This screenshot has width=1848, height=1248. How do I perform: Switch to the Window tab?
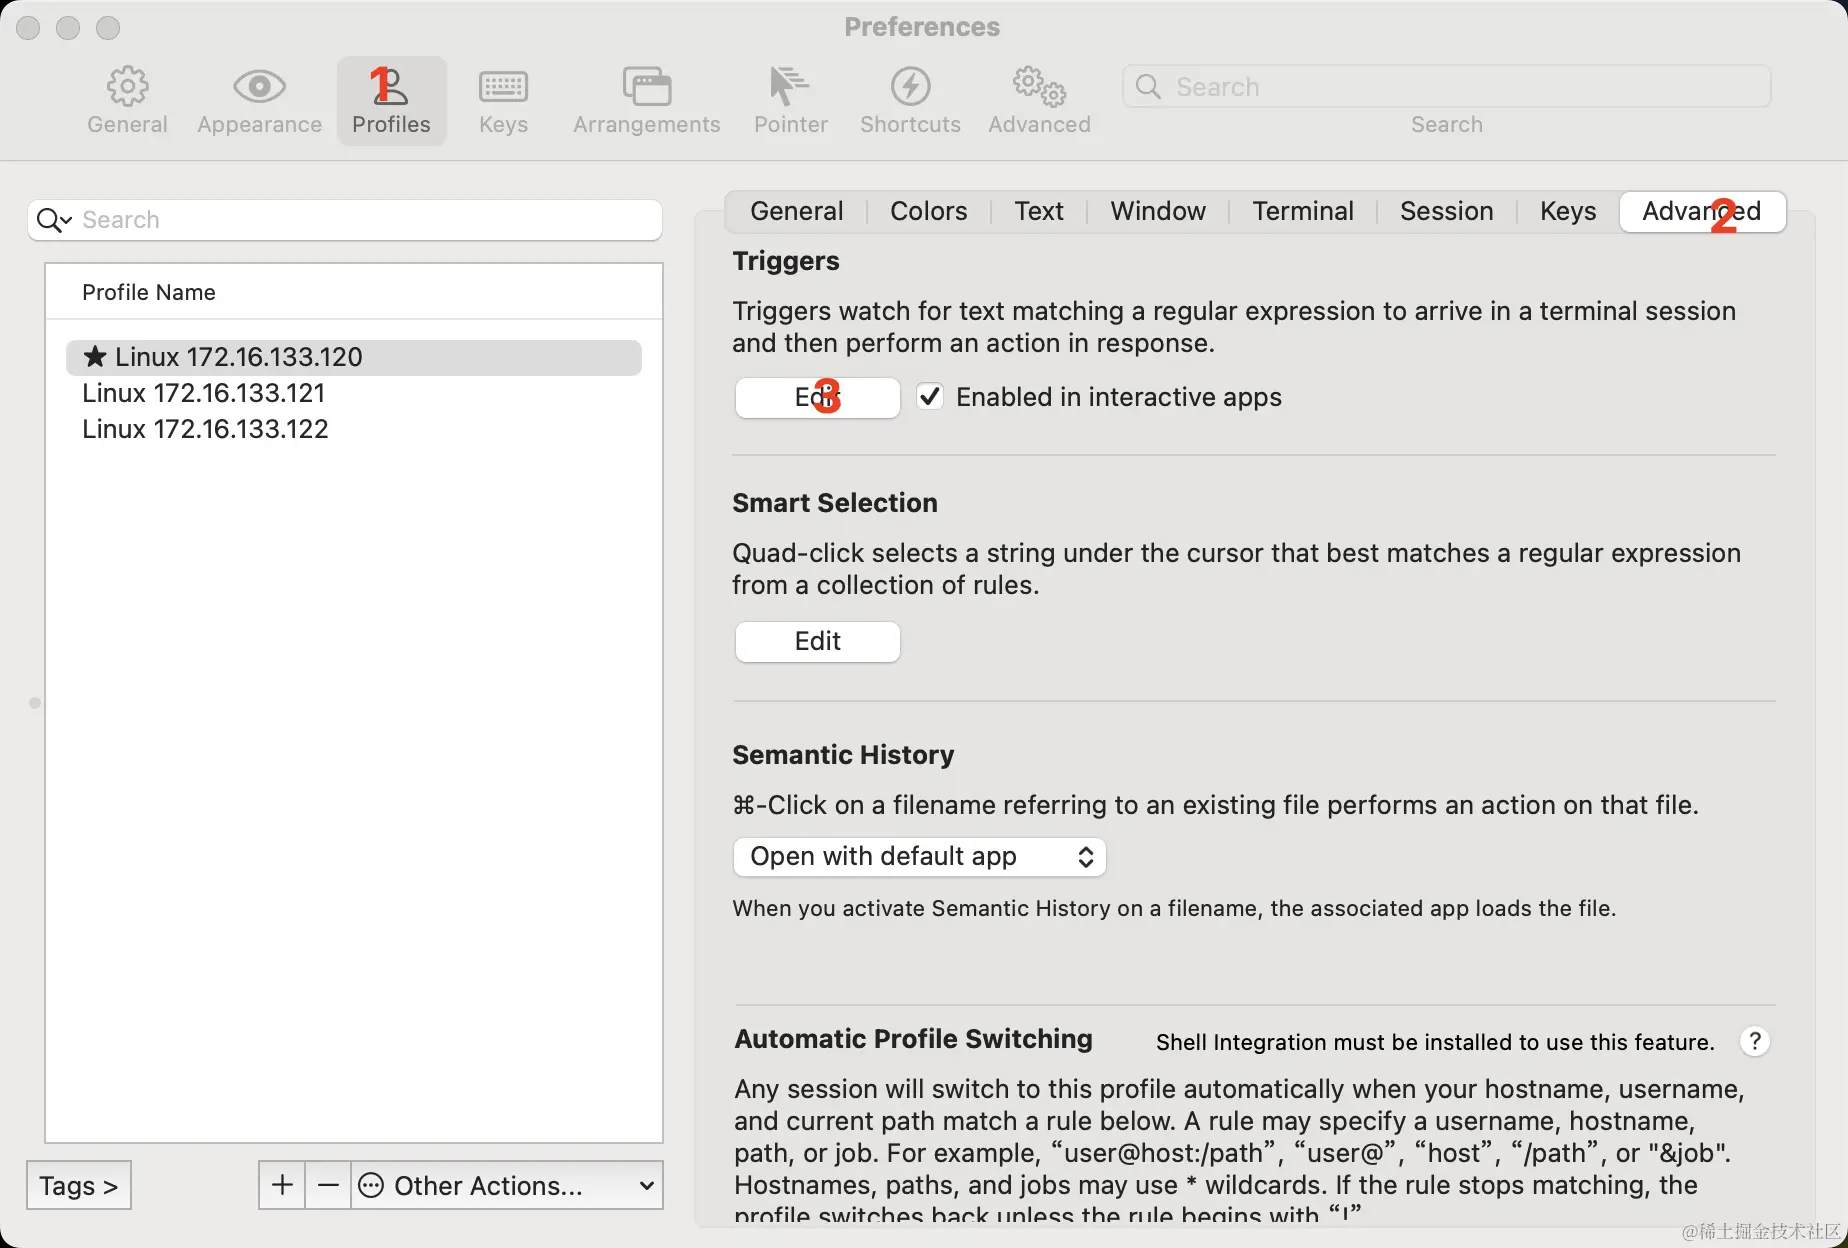point(1158,211)
